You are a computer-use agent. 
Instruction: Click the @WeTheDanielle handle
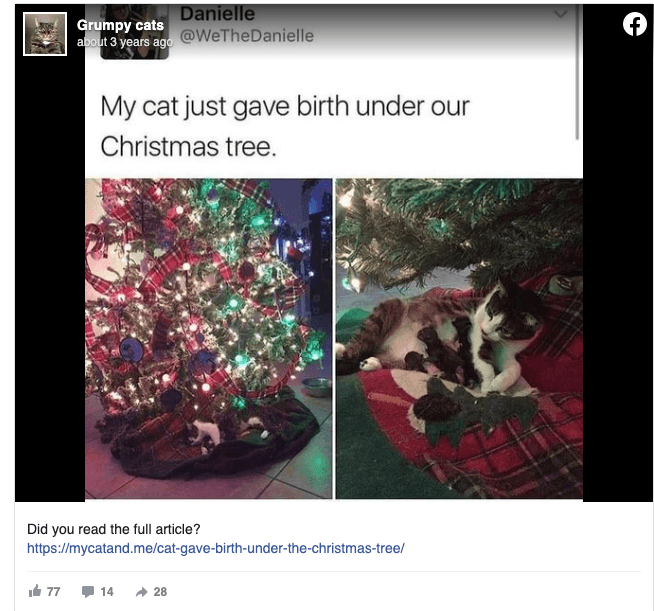[247, 36]
